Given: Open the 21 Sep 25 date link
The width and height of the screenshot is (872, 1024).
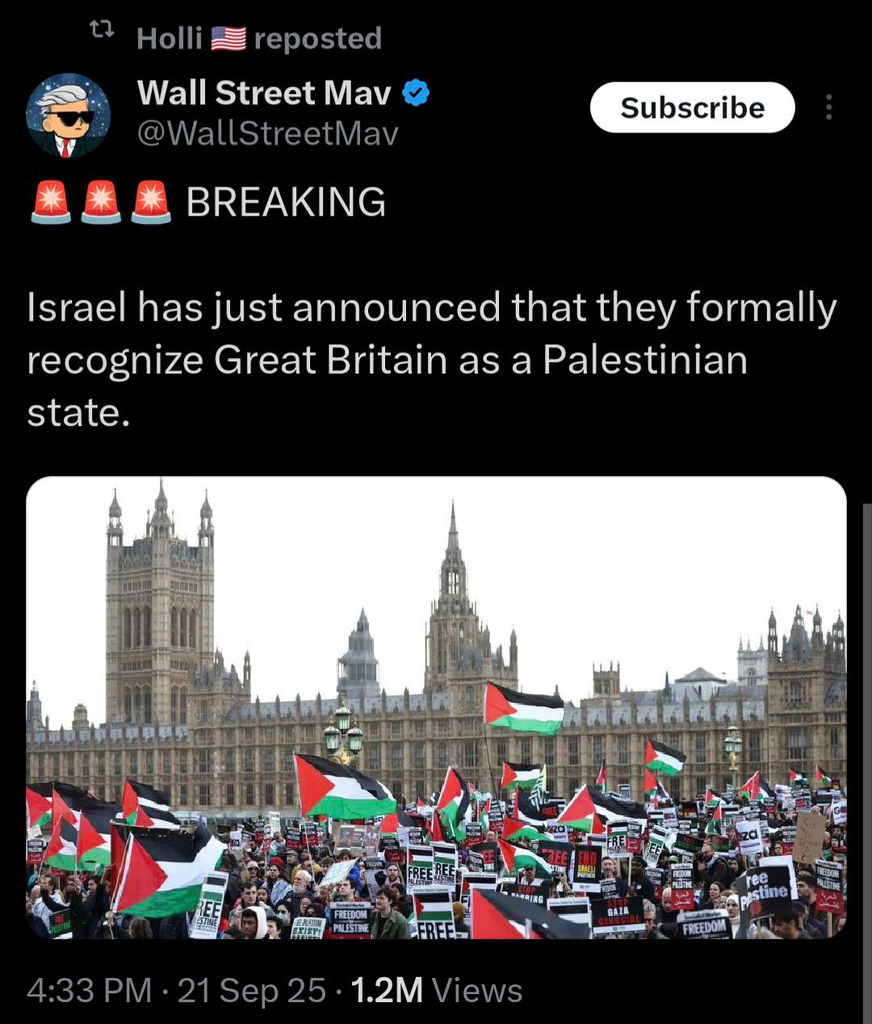Looking at the screenshot, I should 251,990.
